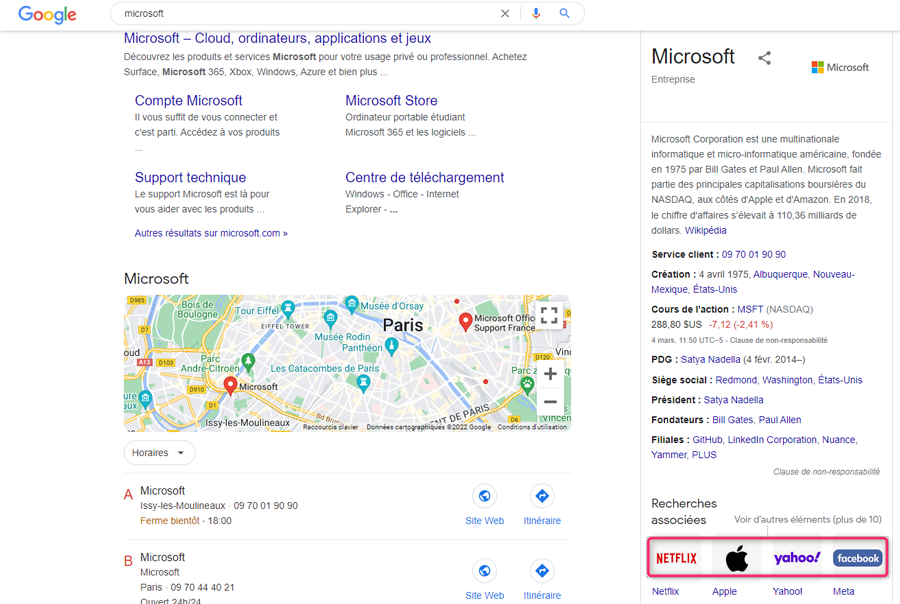Select the Microsoft listing A title

(162, 491)
